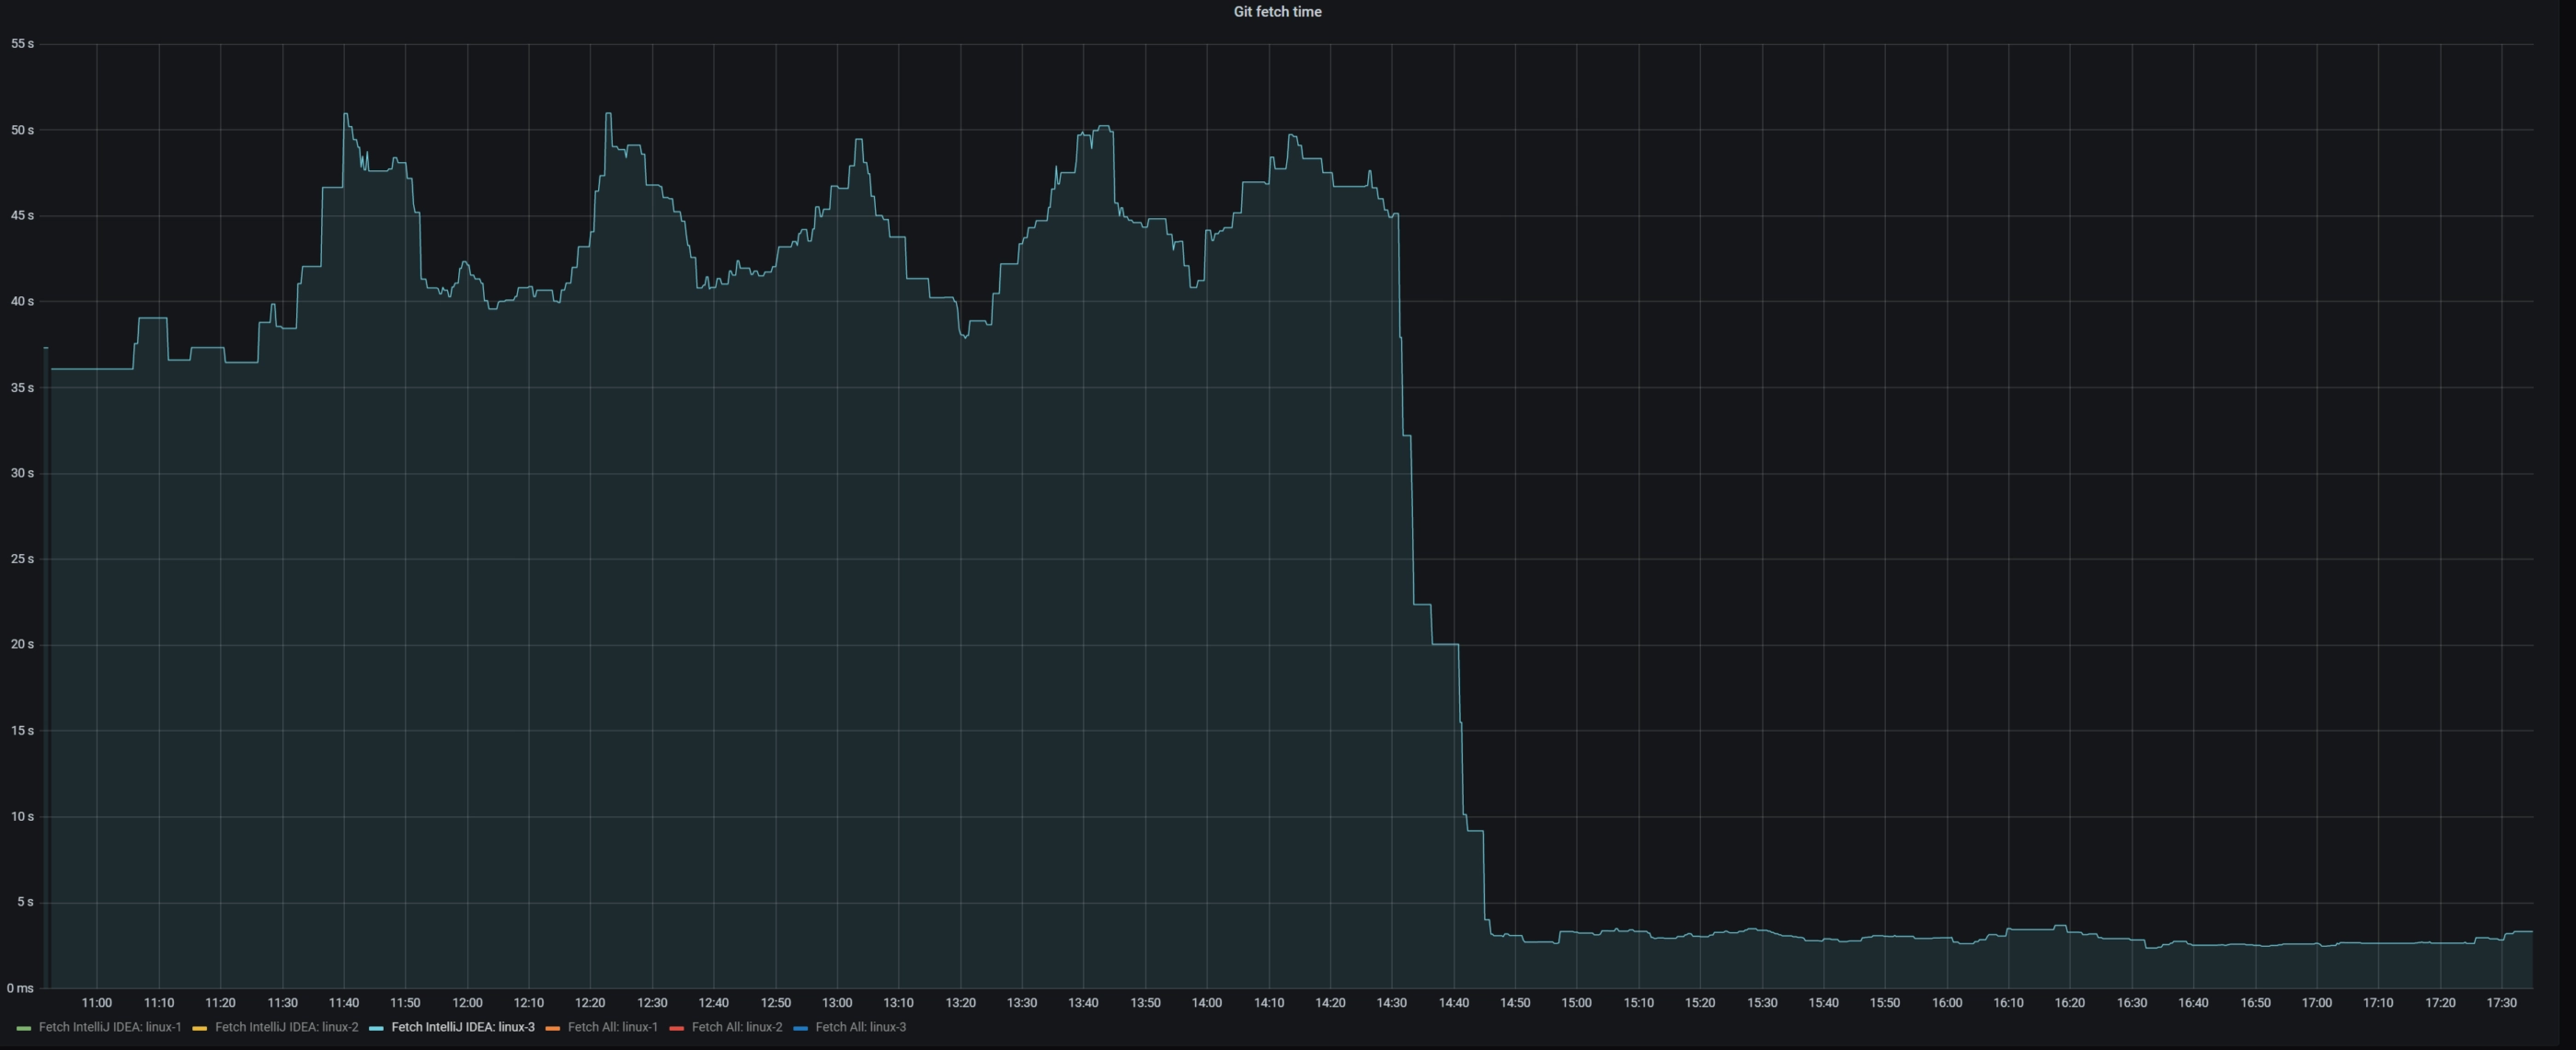Click the 15 s y-axis label
The width and height of the screenshot is (2576, 1050).
22,730
